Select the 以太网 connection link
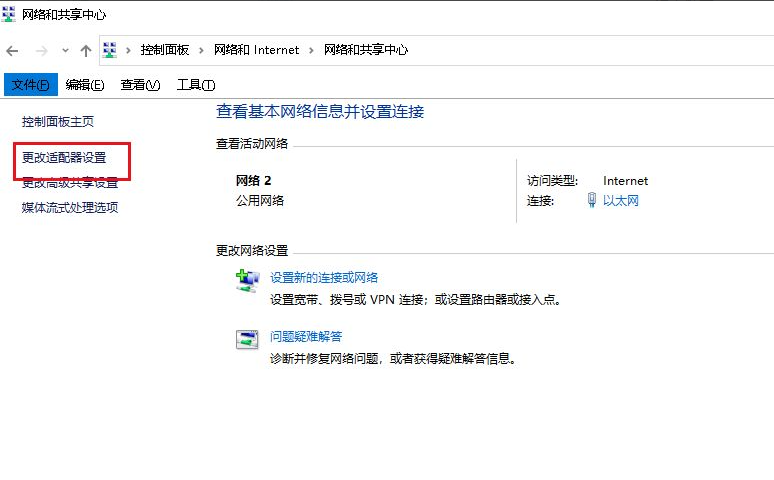 tap(620, 201)
